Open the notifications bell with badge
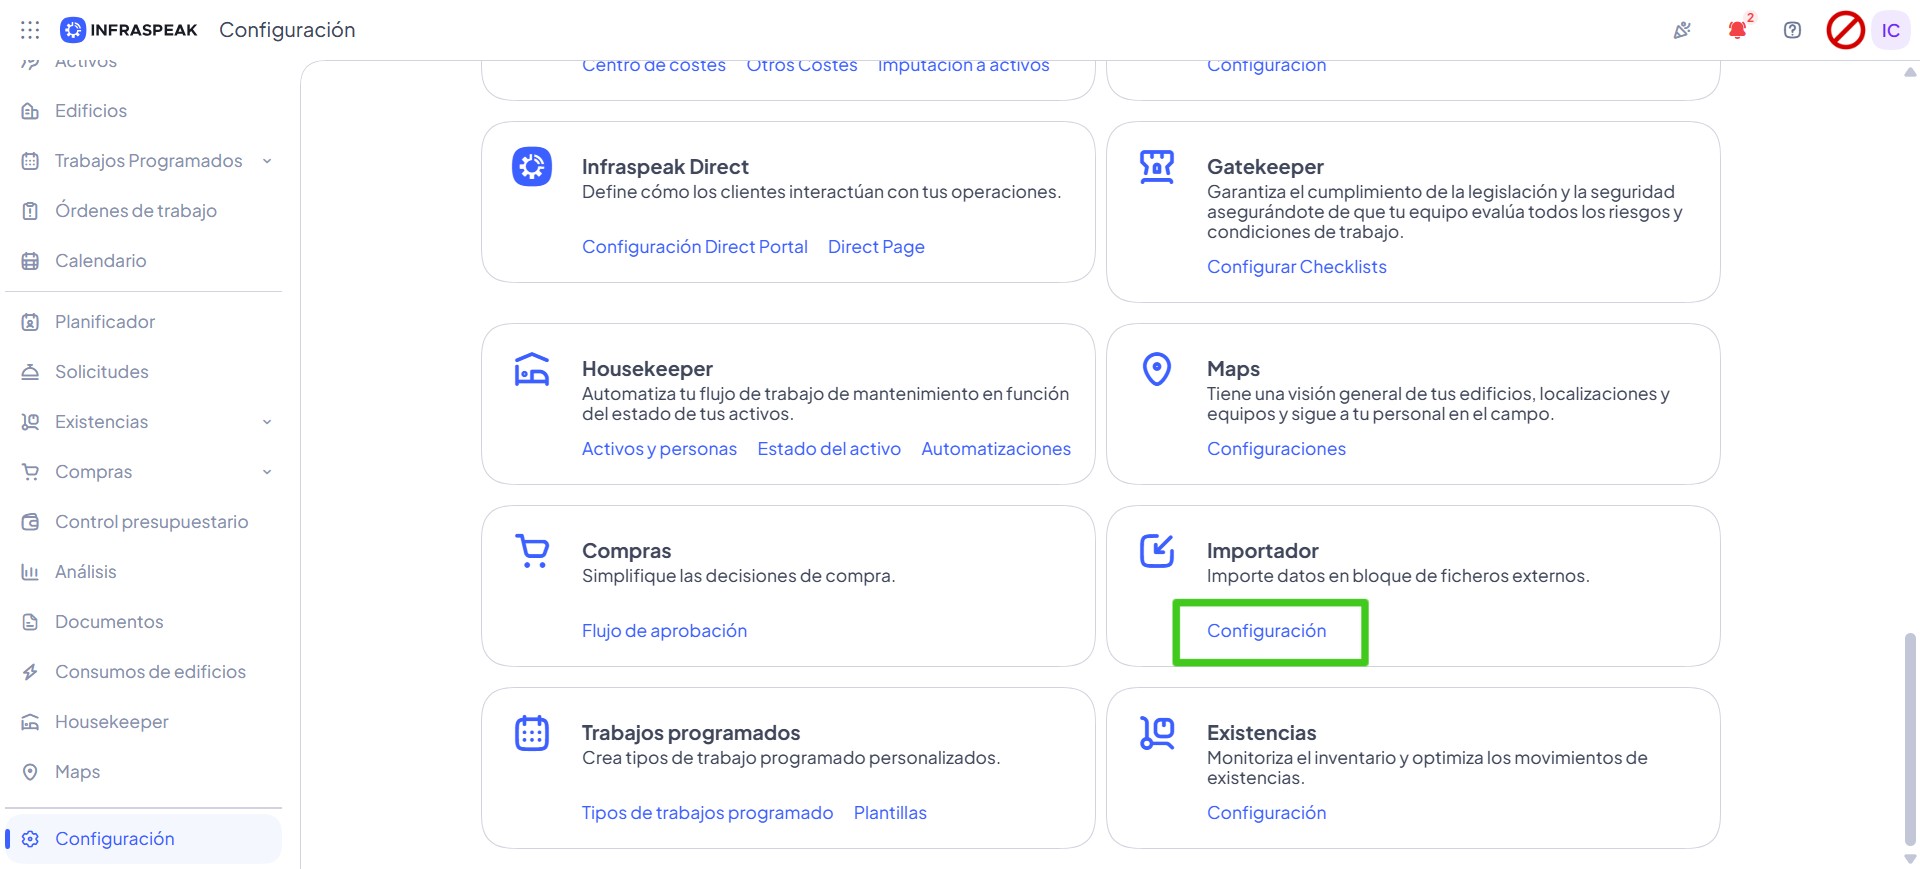Screen dimensions: 1920x869 coord(1737,30)
